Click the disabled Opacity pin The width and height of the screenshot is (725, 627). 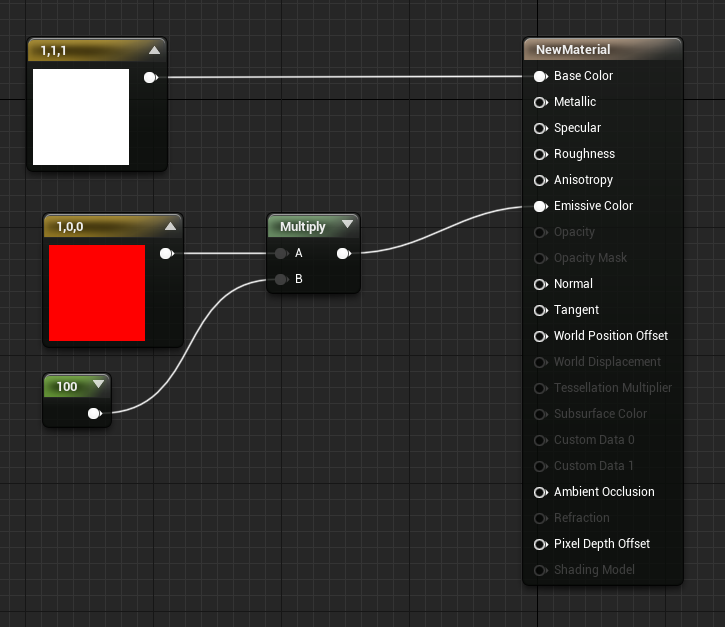[541, 232]
